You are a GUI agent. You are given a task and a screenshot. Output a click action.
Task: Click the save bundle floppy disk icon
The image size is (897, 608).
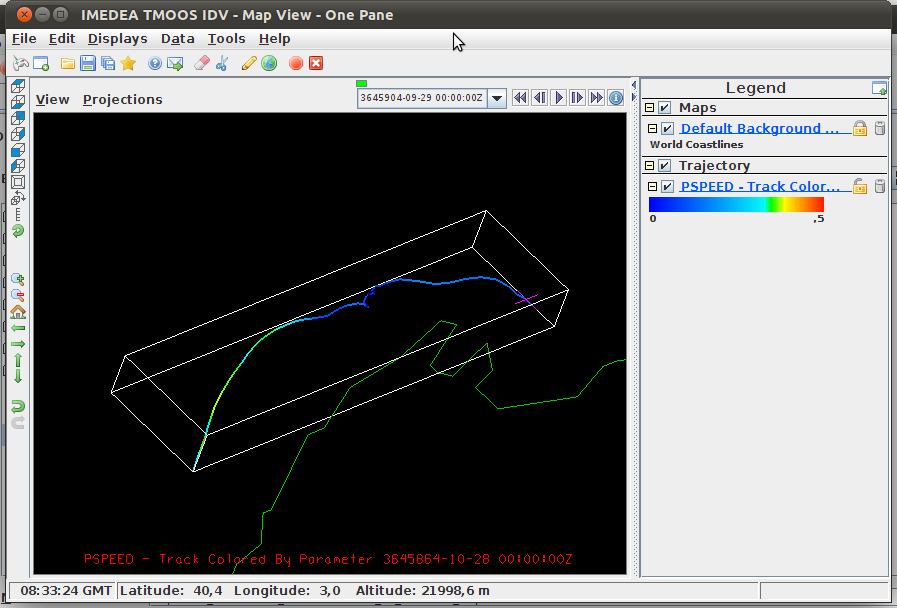tap(87, 64)
